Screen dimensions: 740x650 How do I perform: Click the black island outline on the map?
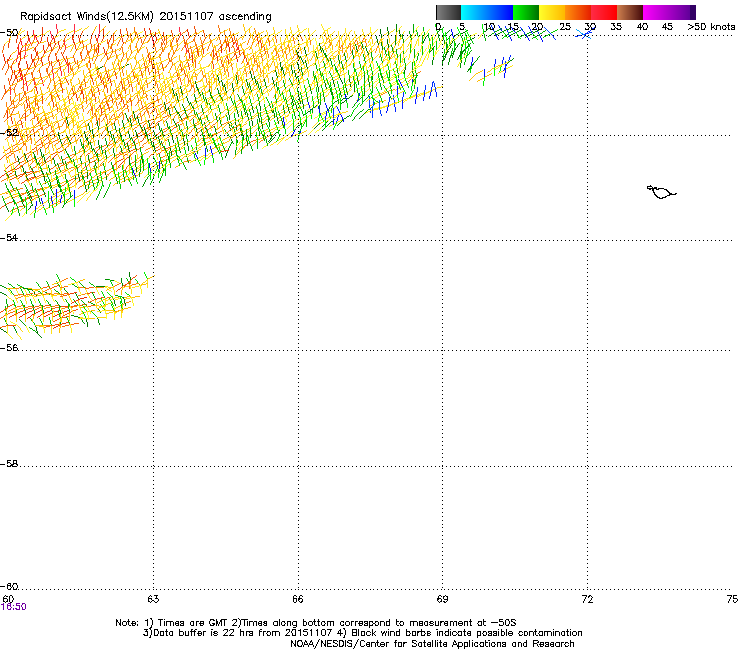click(x=661, y=192)
